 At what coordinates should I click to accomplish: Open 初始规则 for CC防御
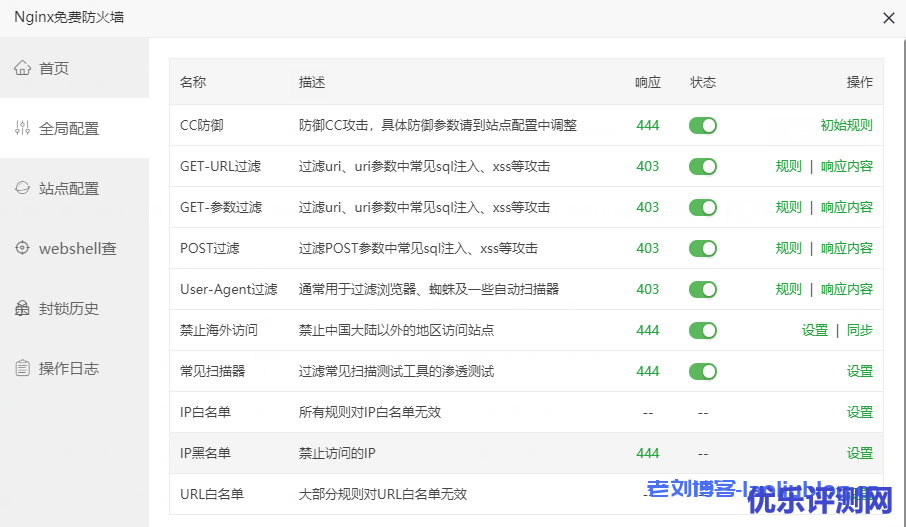(x=846, y=126)
